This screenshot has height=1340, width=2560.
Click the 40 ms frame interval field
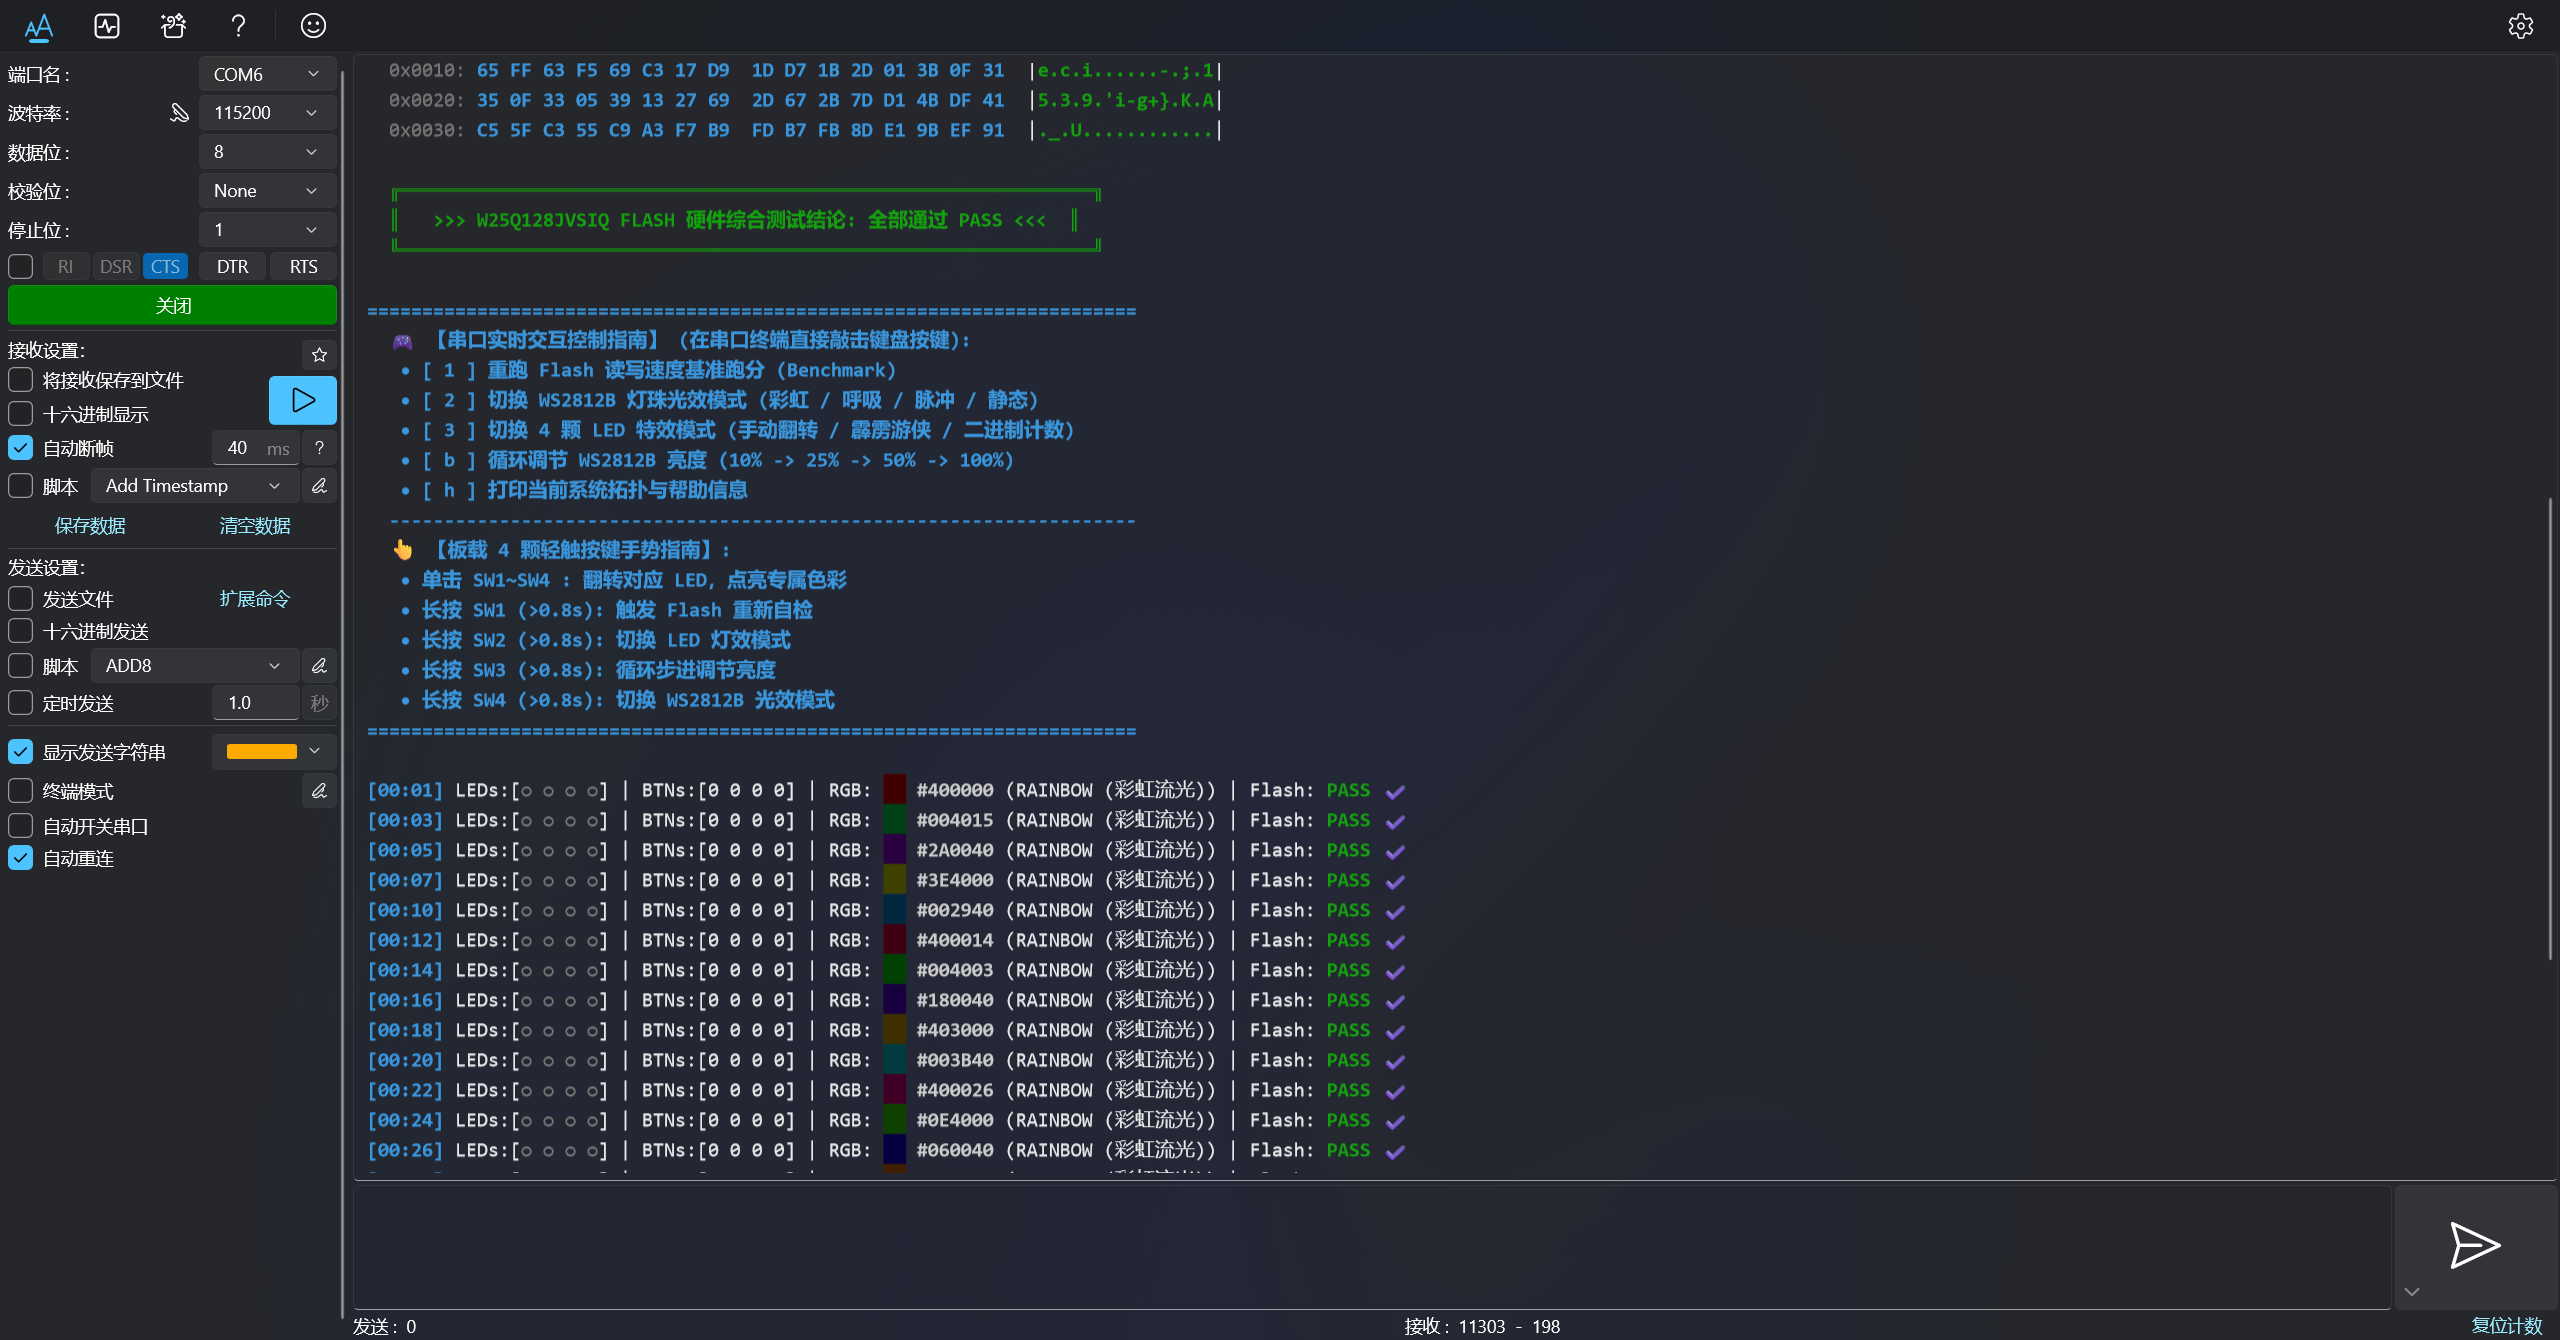pos(256,448)
